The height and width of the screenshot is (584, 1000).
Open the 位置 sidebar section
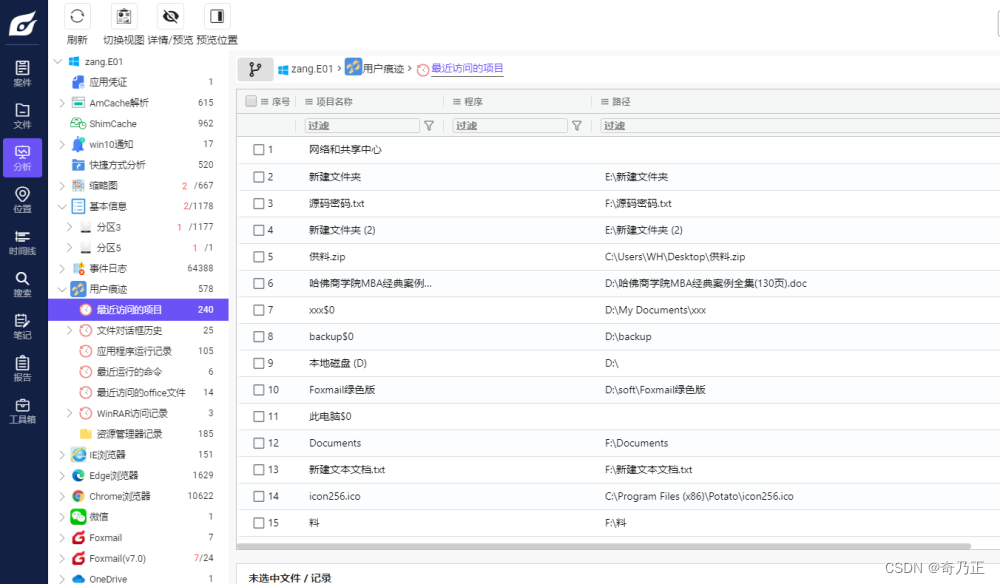coord(22,200)
